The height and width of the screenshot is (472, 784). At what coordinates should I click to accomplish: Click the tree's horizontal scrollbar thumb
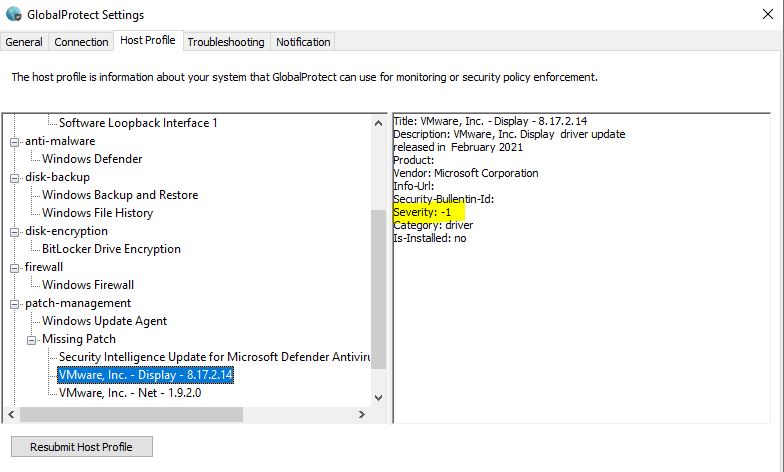[x=131, y=414]
